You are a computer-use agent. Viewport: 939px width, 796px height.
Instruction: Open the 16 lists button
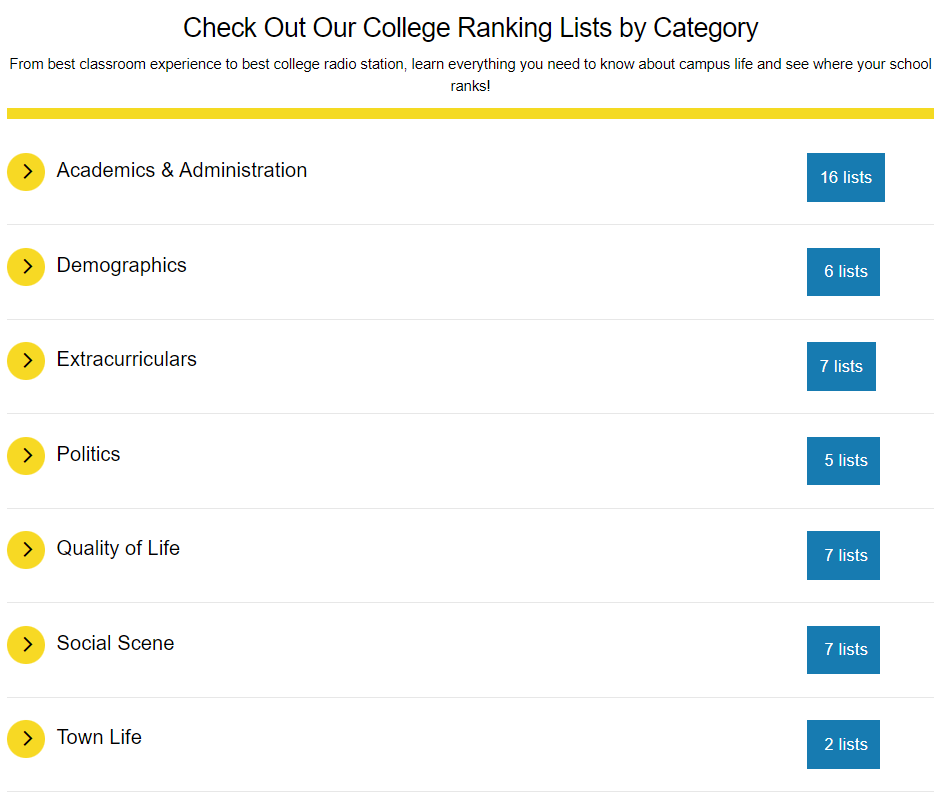pos(846,177)
